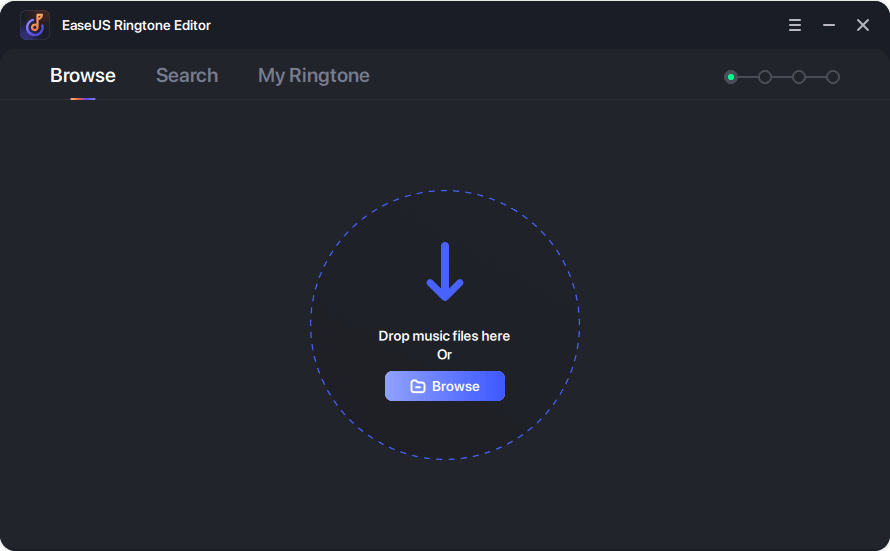890x551 pixels.
Task: Click the 'Or' text above Browse button
Action: click(444, 355)
